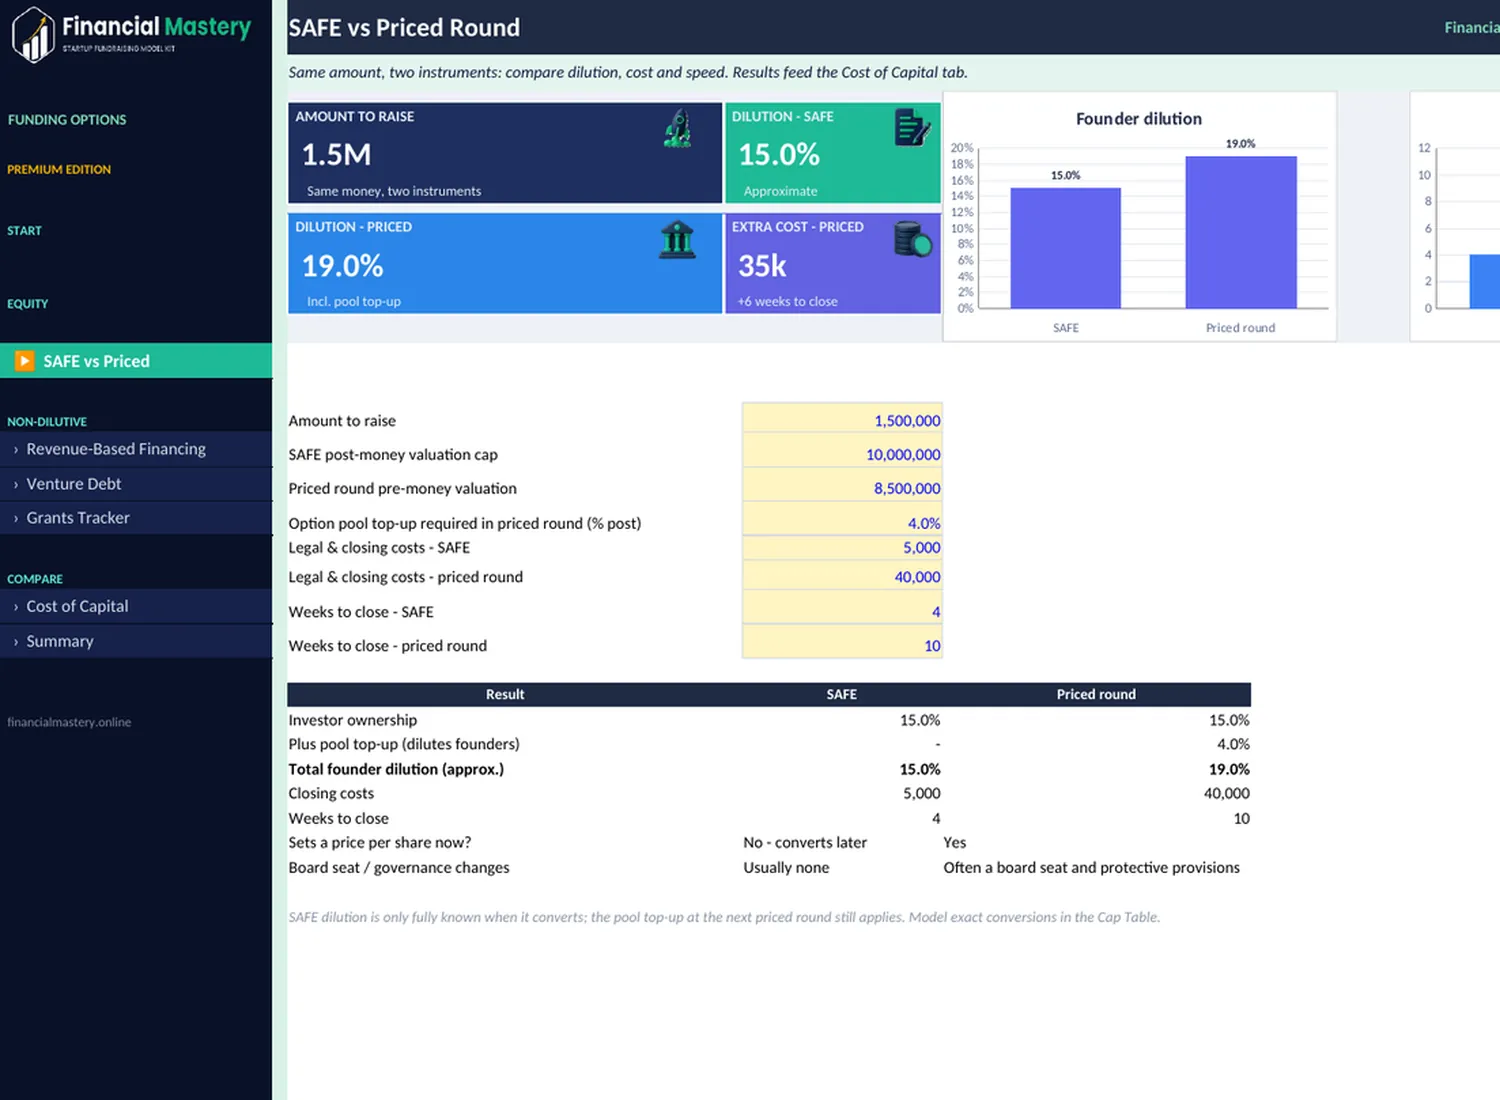Select the Total founder dilution (approx.) row label
1500x1100 pixels.
coord(396,769)
